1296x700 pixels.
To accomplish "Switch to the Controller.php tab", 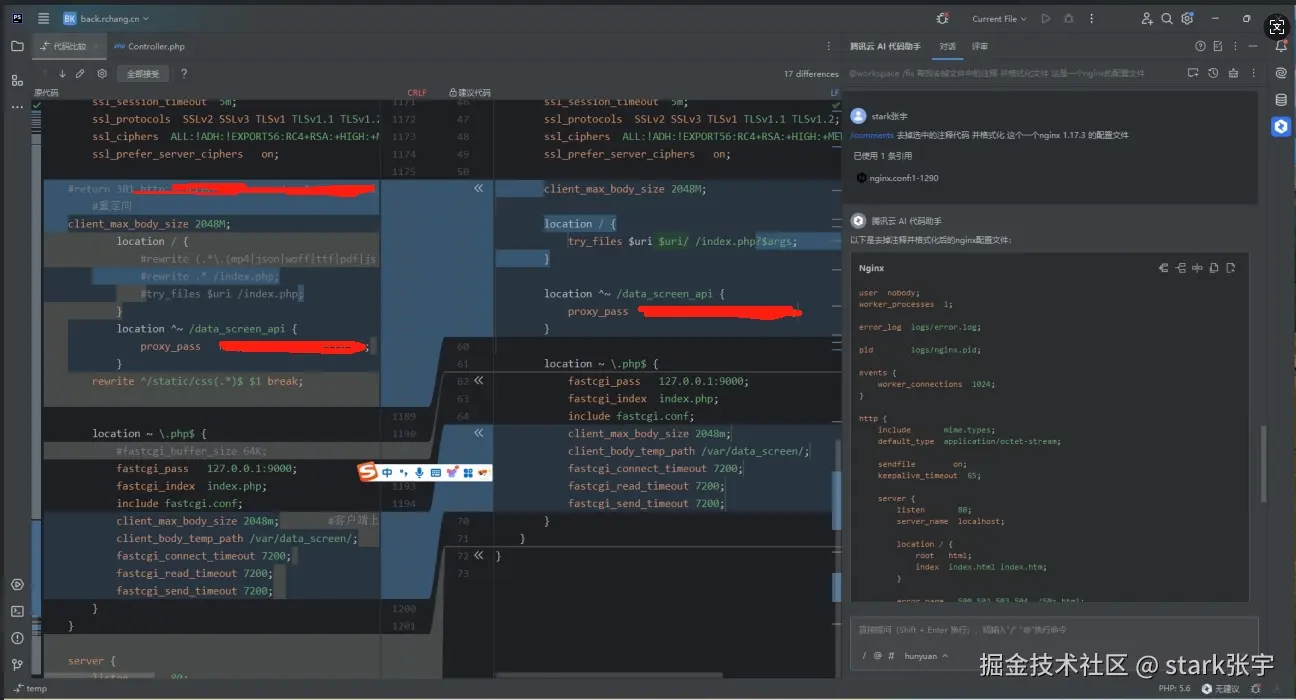I will point(150,46).
